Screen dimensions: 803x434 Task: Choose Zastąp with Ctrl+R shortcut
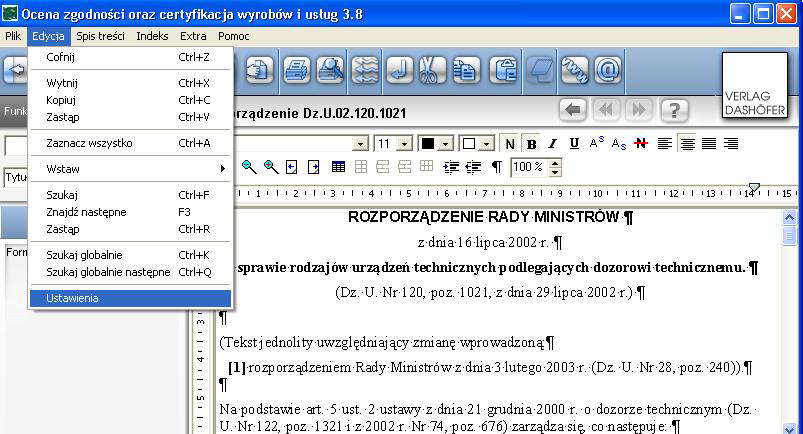[x=130, y=229]
